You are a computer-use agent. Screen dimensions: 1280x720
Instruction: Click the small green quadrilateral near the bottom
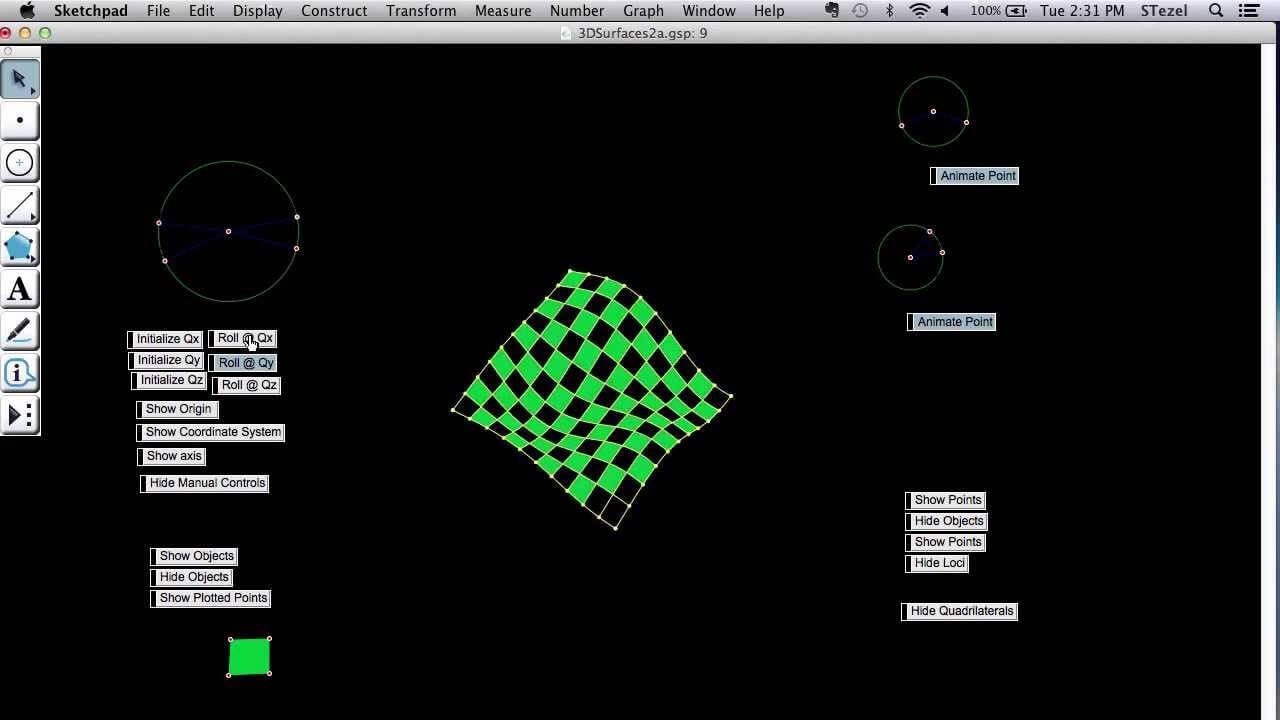pos(248,656)
